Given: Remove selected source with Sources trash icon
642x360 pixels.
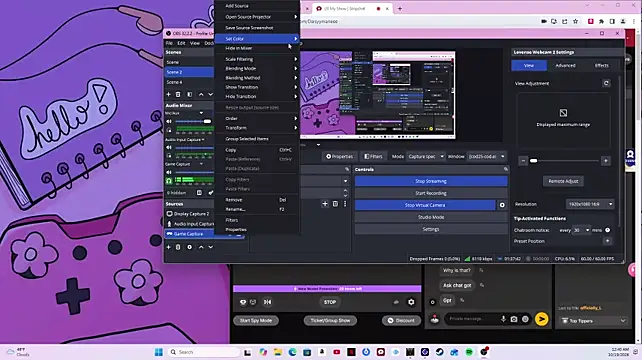Looking at the screenshot, I should [x=178, y=247].
